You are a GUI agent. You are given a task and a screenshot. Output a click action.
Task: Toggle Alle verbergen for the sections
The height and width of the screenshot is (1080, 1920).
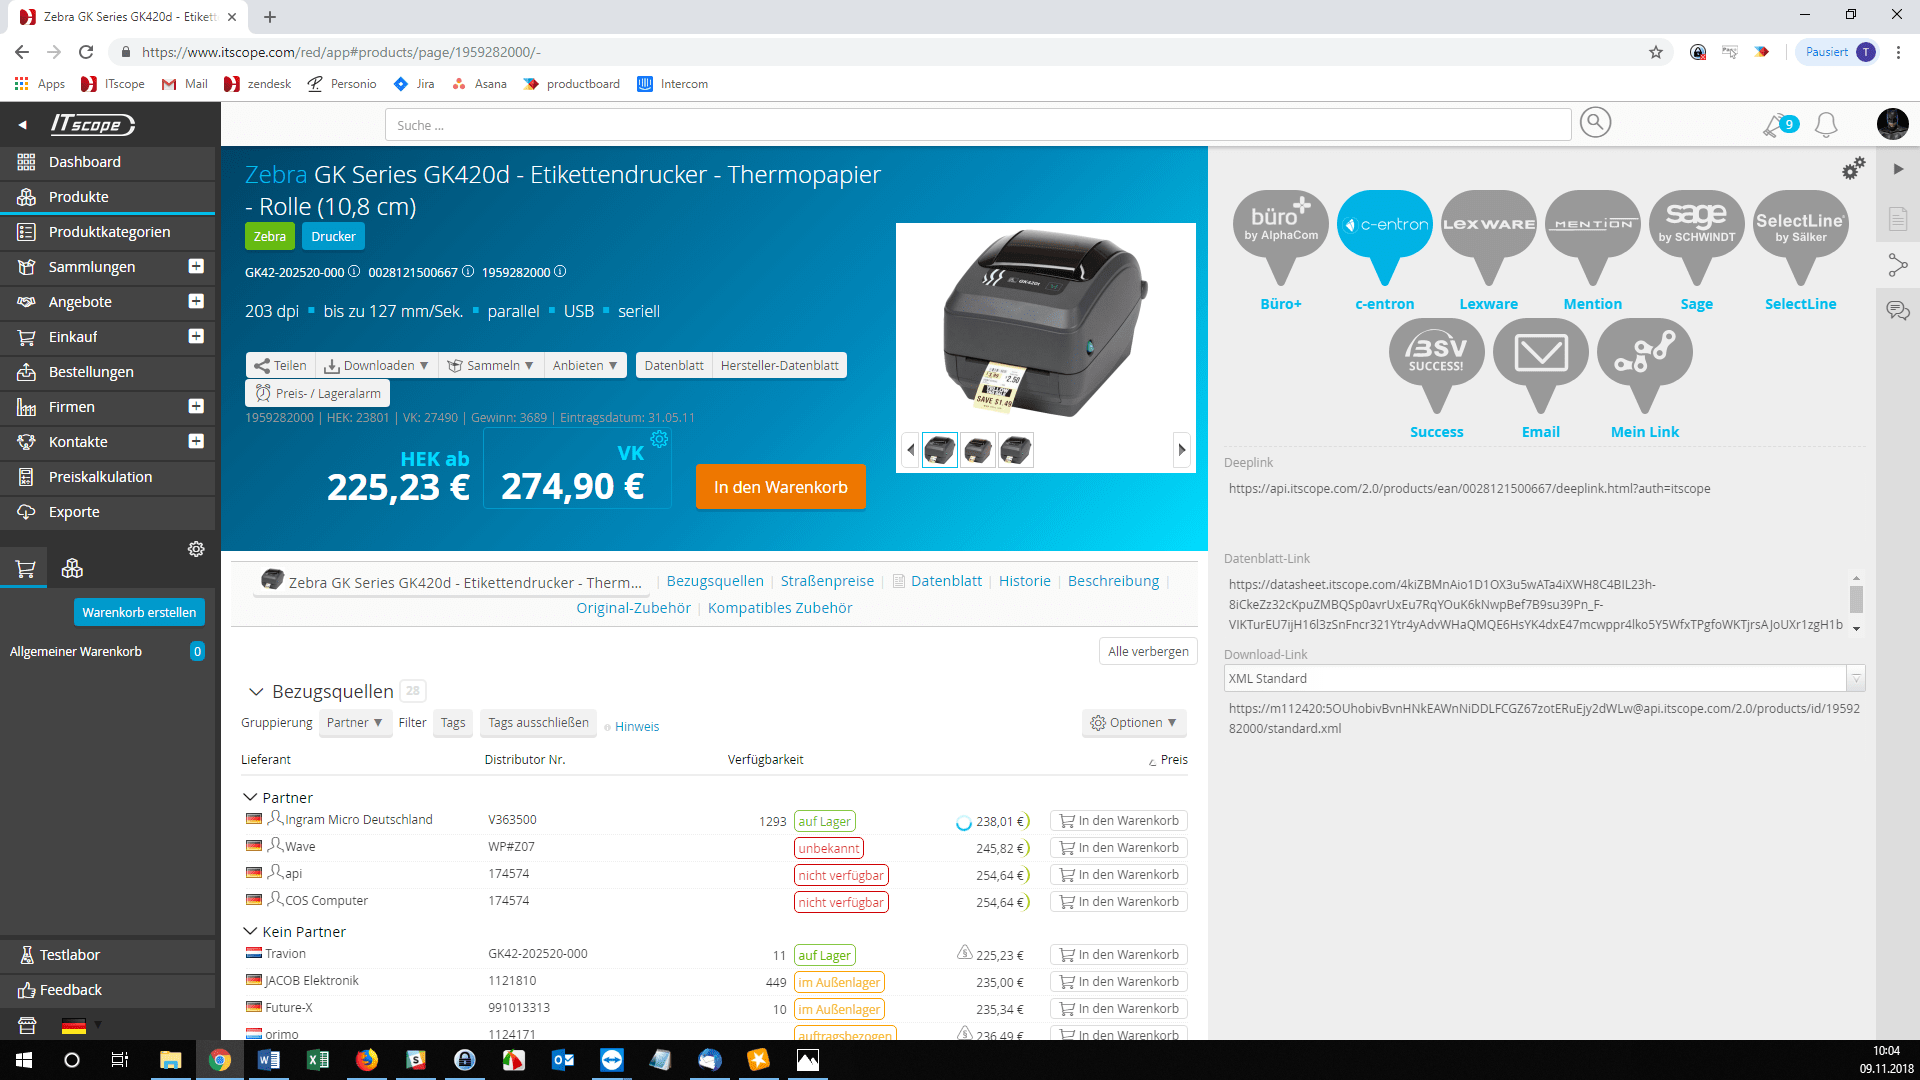pyautogui.click(x=1147, y=651)
